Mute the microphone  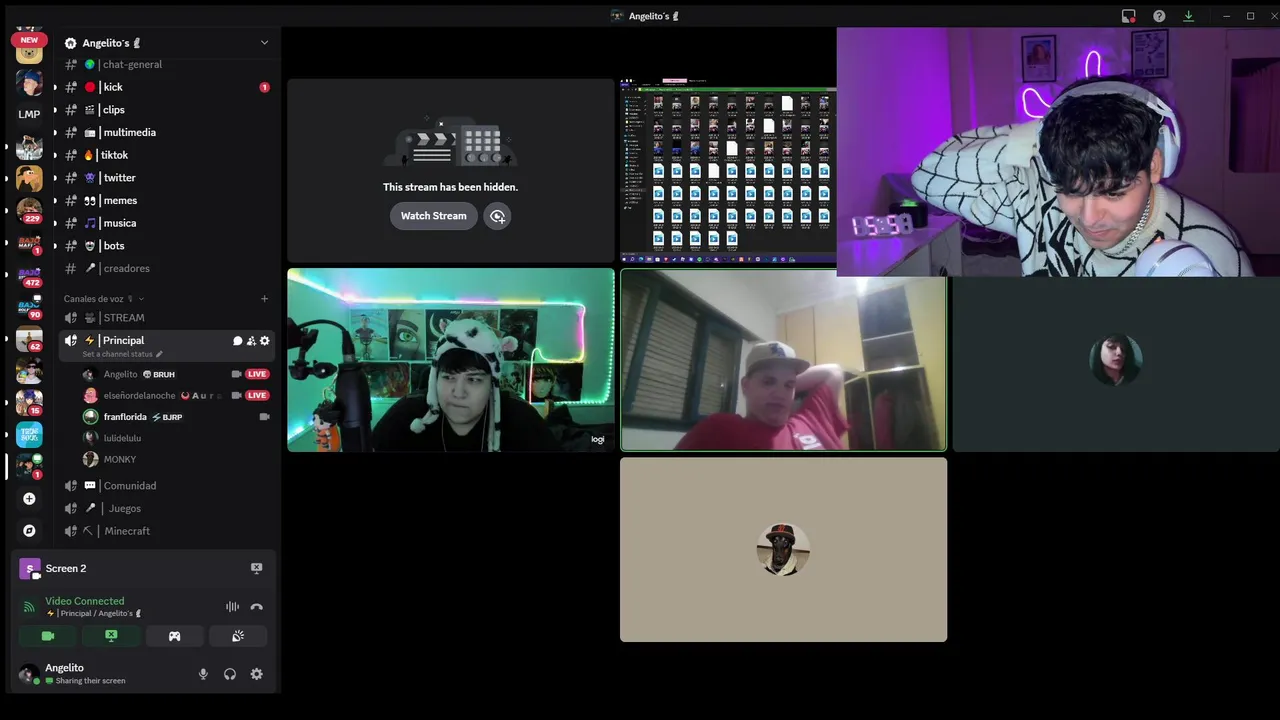(203, 674)
